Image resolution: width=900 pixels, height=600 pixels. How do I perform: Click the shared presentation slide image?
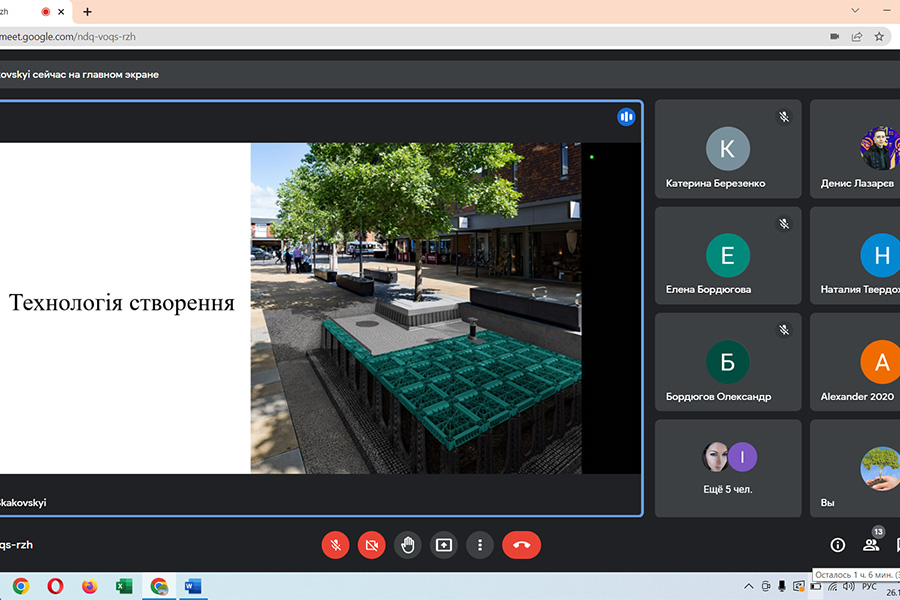click(x=415, y=307)
